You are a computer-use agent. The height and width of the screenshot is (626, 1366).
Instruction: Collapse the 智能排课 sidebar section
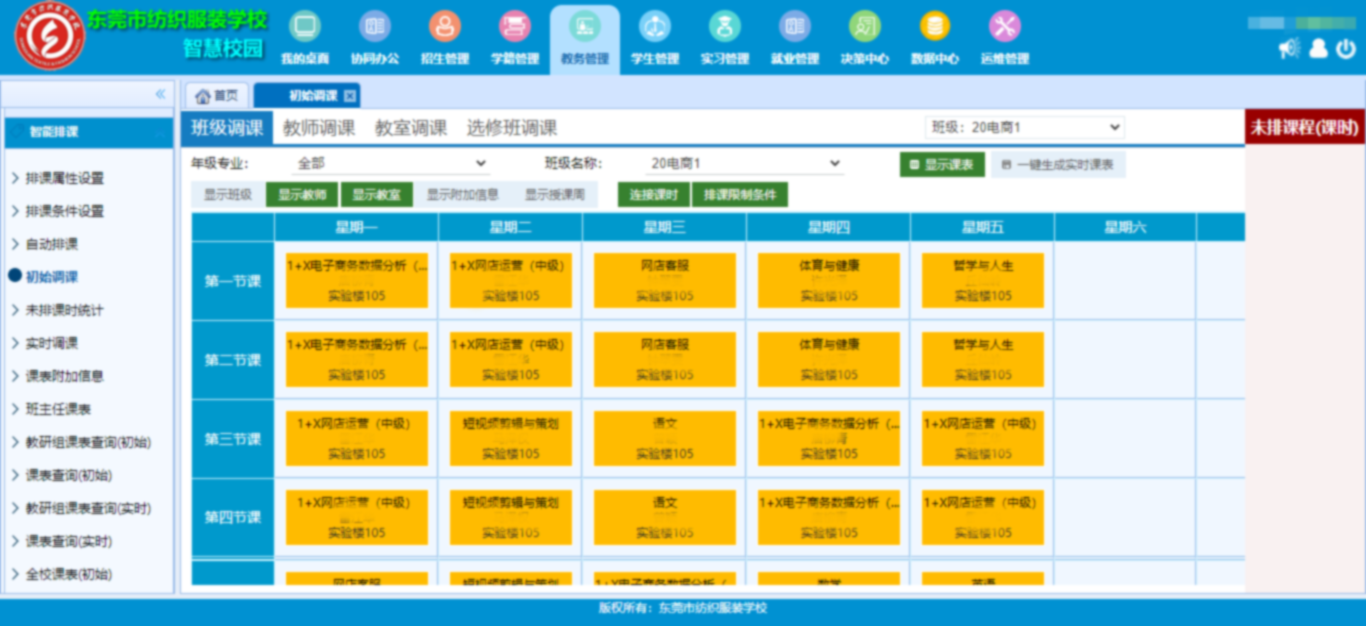[88, 132]
